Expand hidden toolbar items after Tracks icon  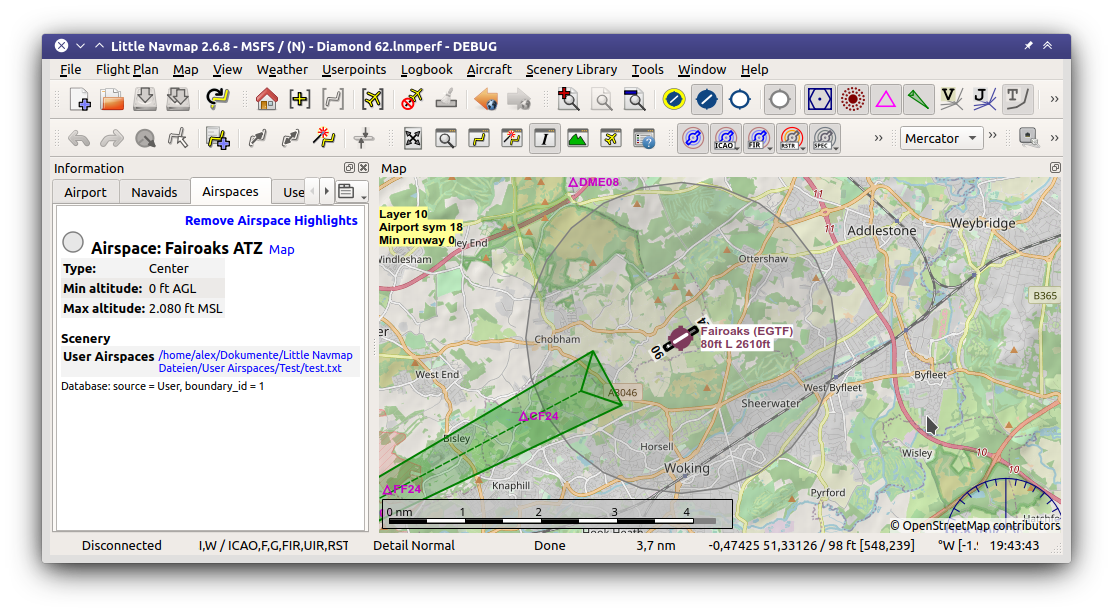pos(1054,99)
